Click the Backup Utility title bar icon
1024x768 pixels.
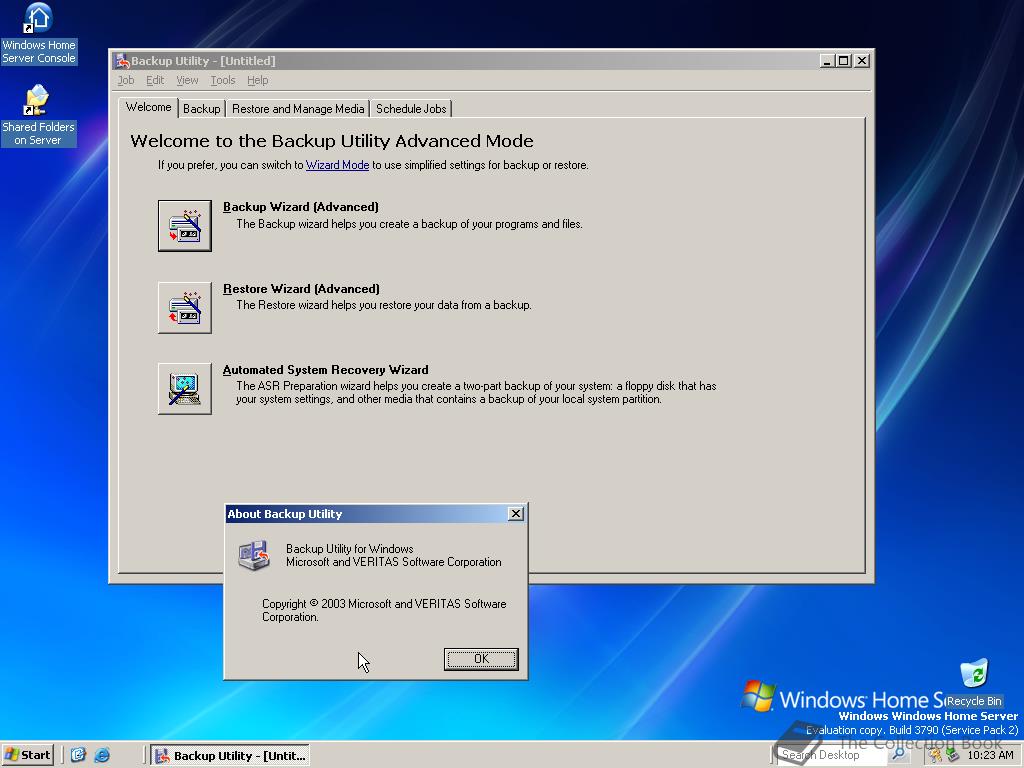(122, 61)
